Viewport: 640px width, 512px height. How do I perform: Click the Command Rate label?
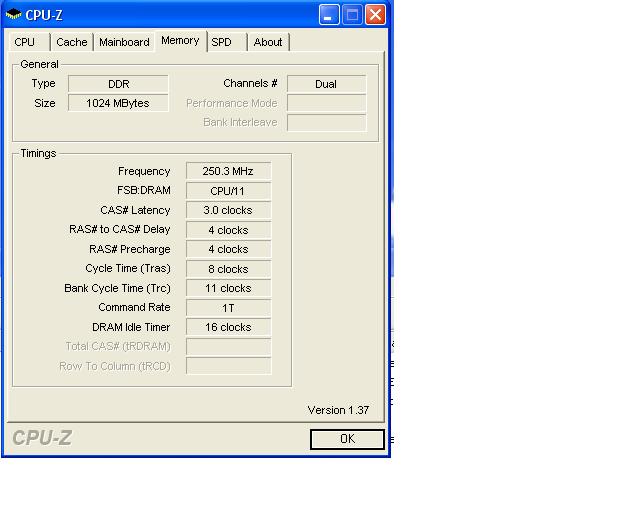[134, 307]
